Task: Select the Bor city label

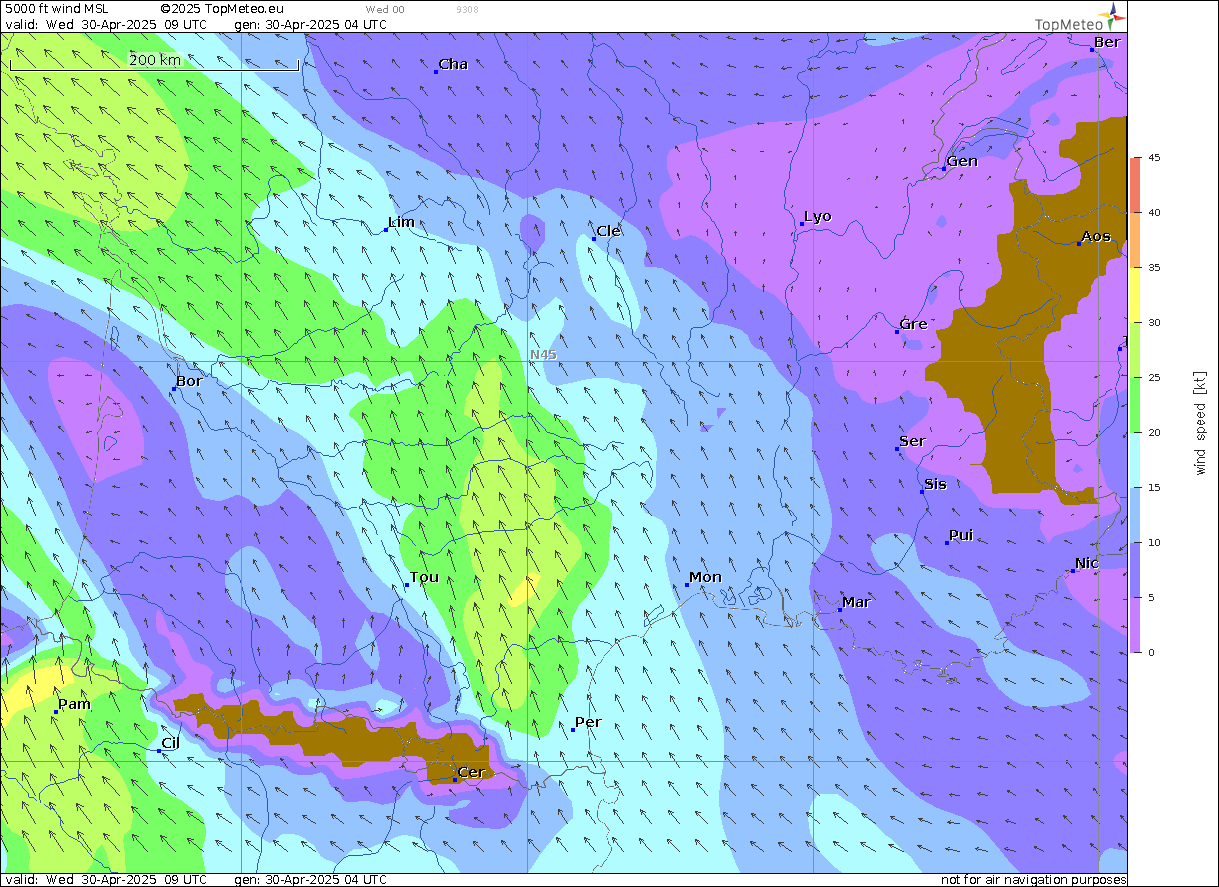Action: [x=189, y=381]
